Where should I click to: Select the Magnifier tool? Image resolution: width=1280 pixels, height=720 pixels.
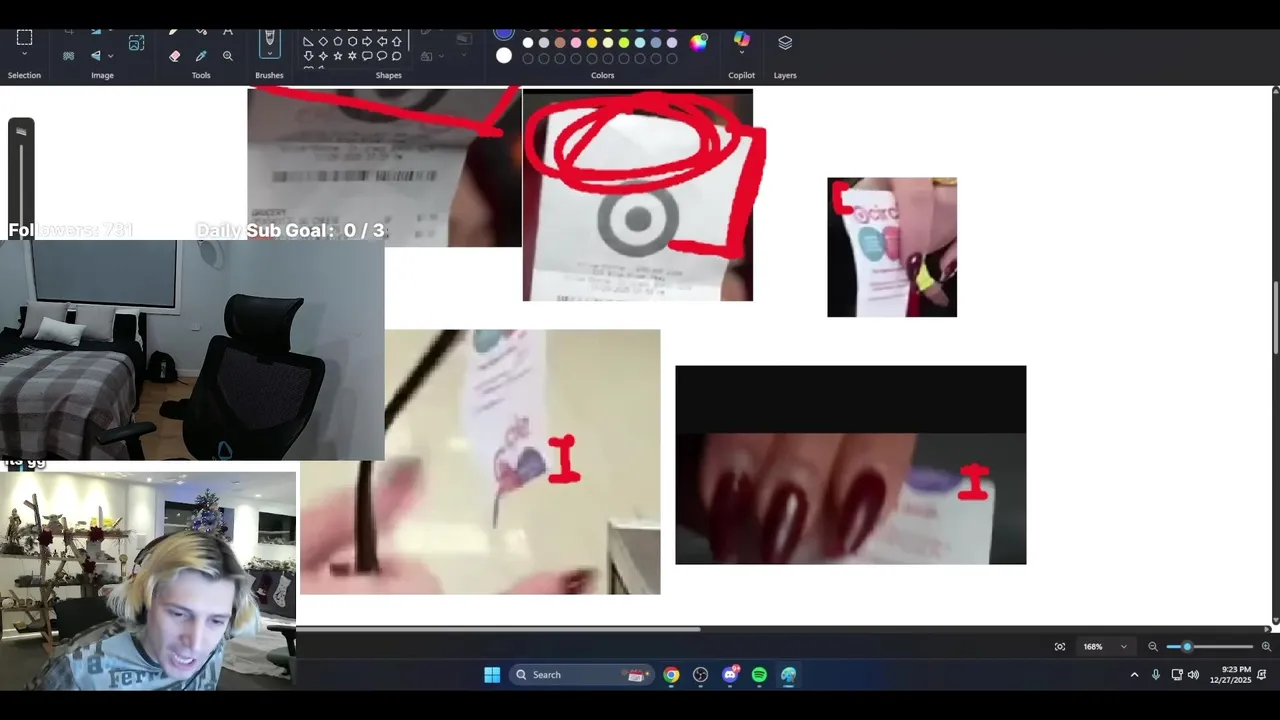[x=228, y=56]
